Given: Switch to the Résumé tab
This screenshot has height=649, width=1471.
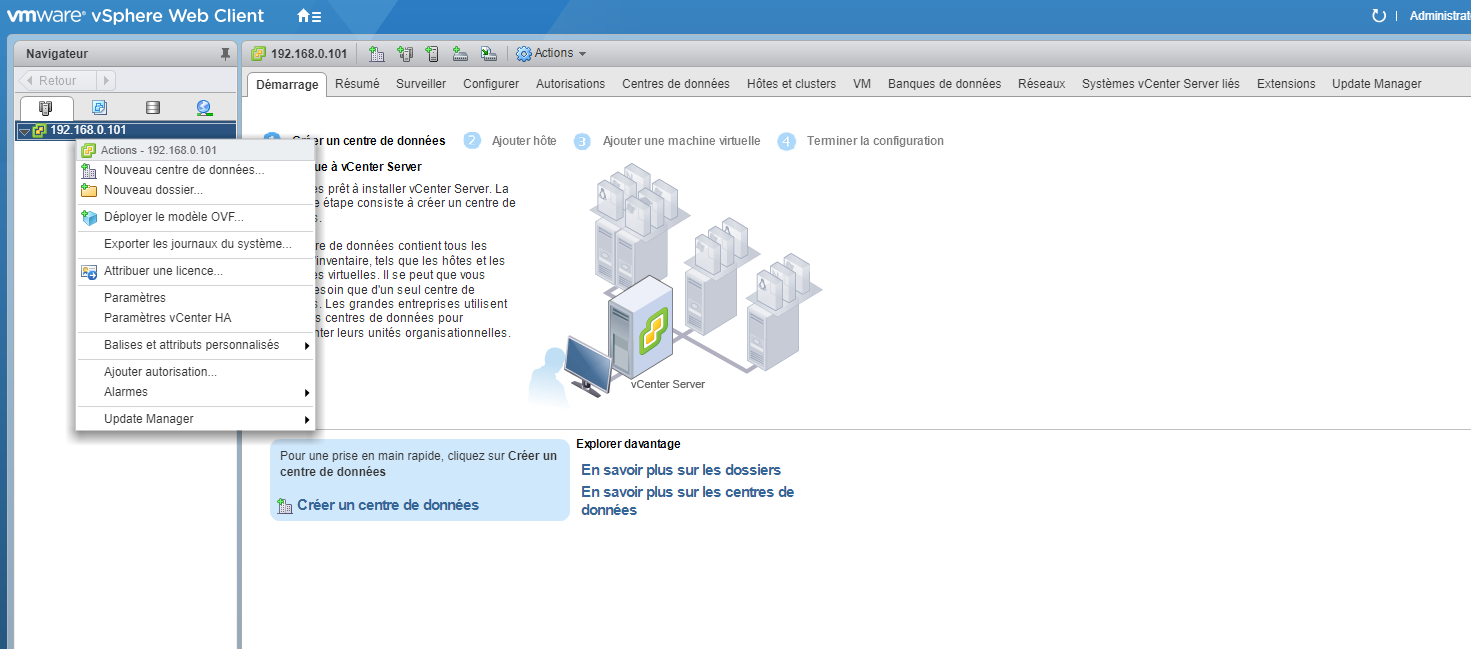Looking at the screenshot, I should click(357, 84).
